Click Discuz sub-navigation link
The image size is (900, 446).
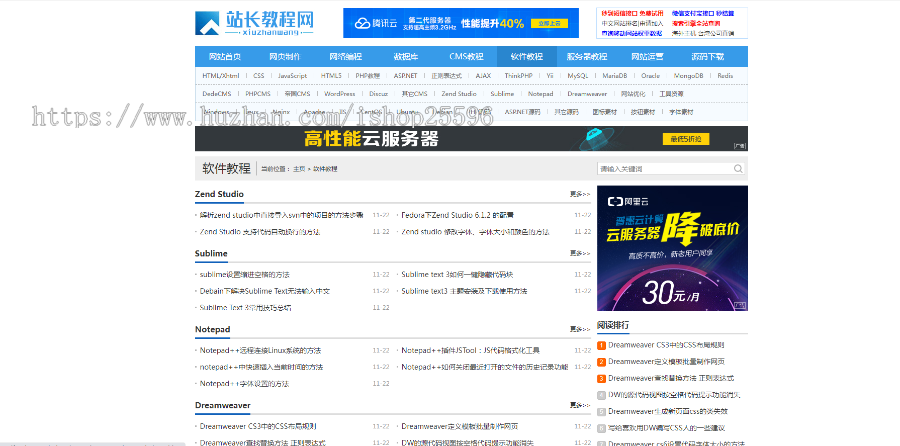tap(378, 94)
